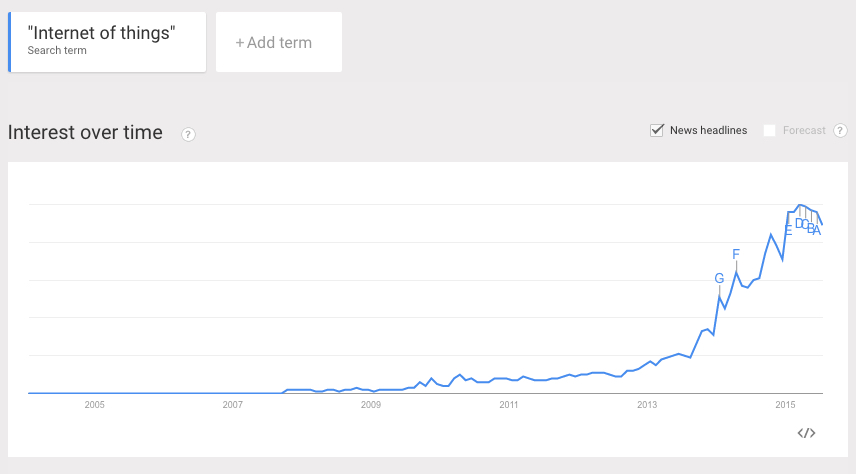This screenshot has height=474, width=856.
Task: Open news headline marker E on chart
Action: coord(788,230)
